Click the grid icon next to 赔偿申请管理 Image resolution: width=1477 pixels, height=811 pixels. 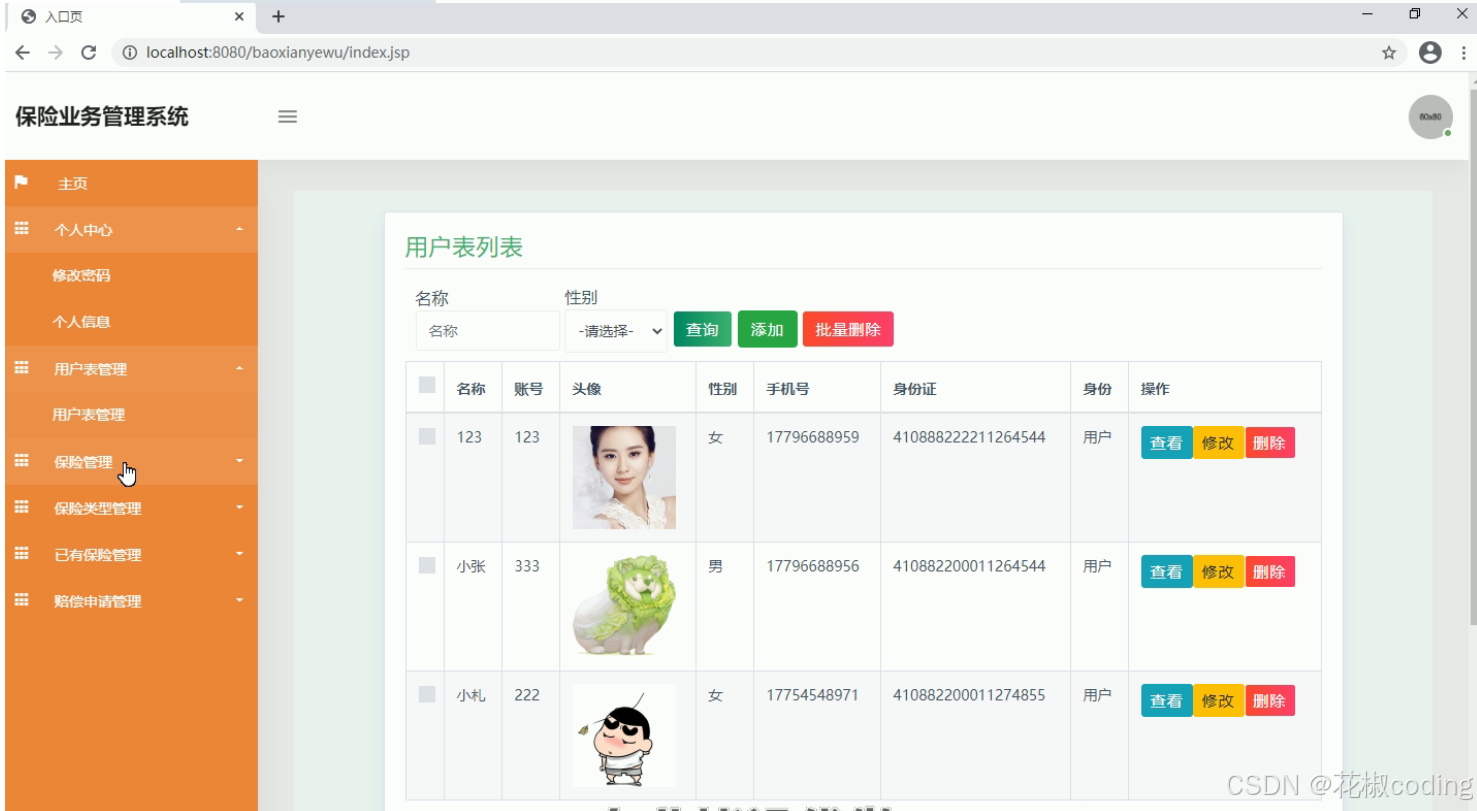[22, 600]
